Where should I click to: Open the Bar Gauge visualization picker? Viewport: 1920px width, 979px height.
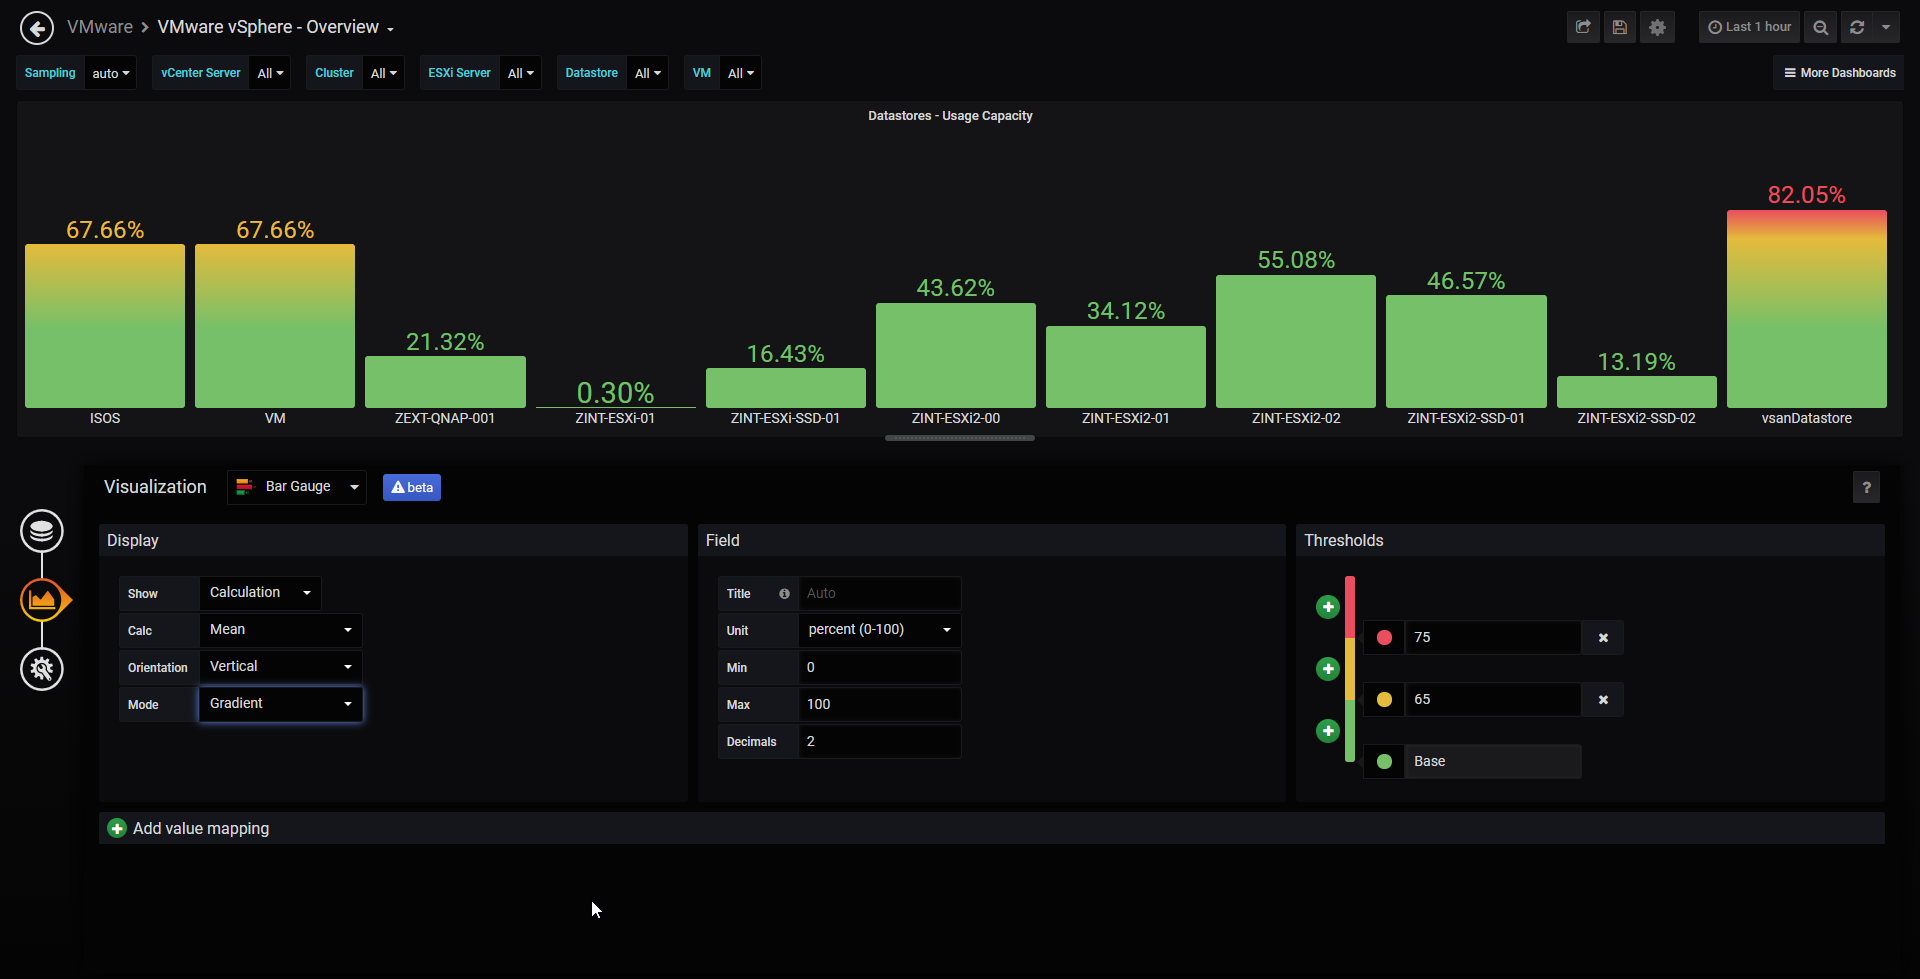[x=297, y=487]
